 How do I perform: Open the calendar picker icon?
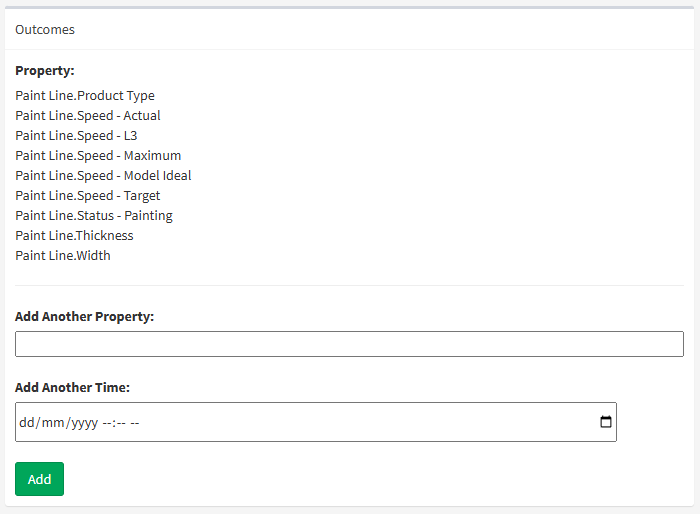pos(606,422)
